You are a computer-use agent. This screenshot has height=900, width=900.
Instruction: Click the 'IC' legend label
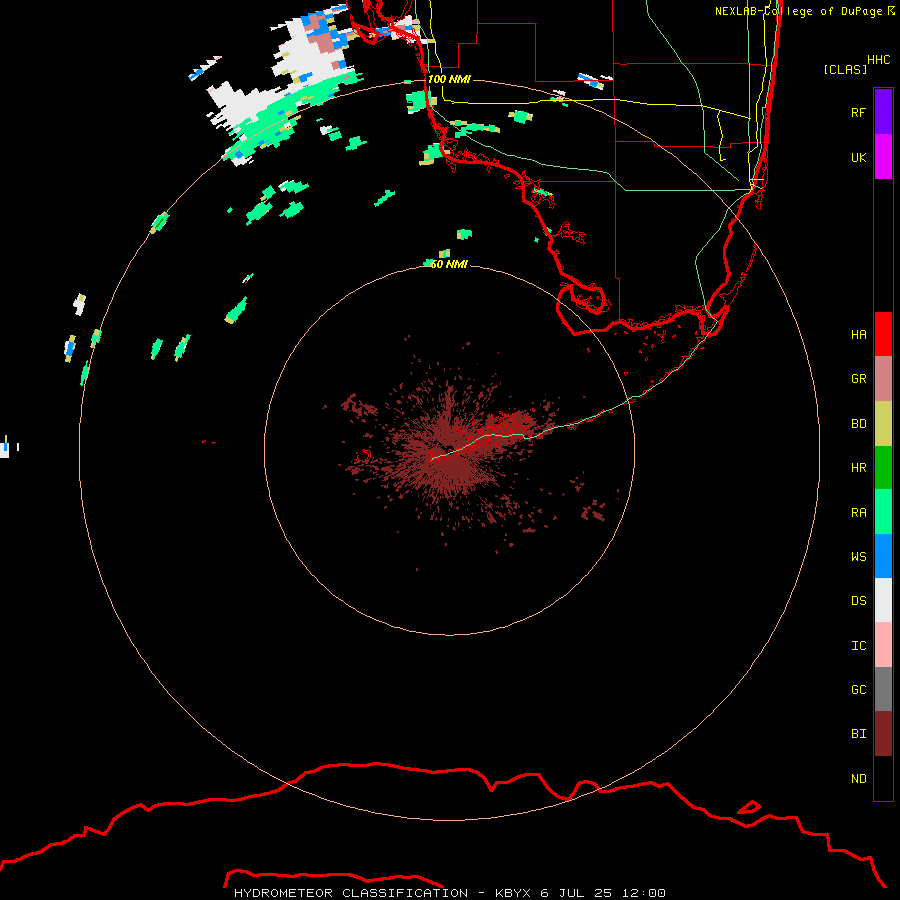[x=858, y=646]
